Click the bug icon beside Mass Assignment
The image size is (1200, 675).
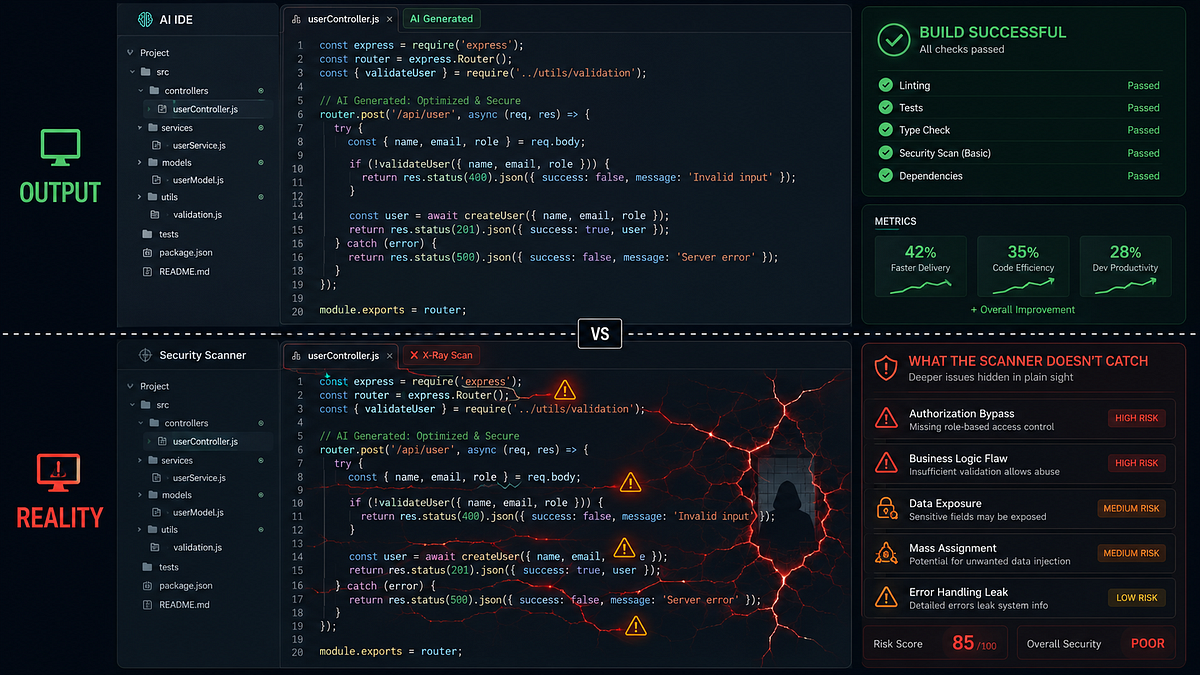coord(886,553)
